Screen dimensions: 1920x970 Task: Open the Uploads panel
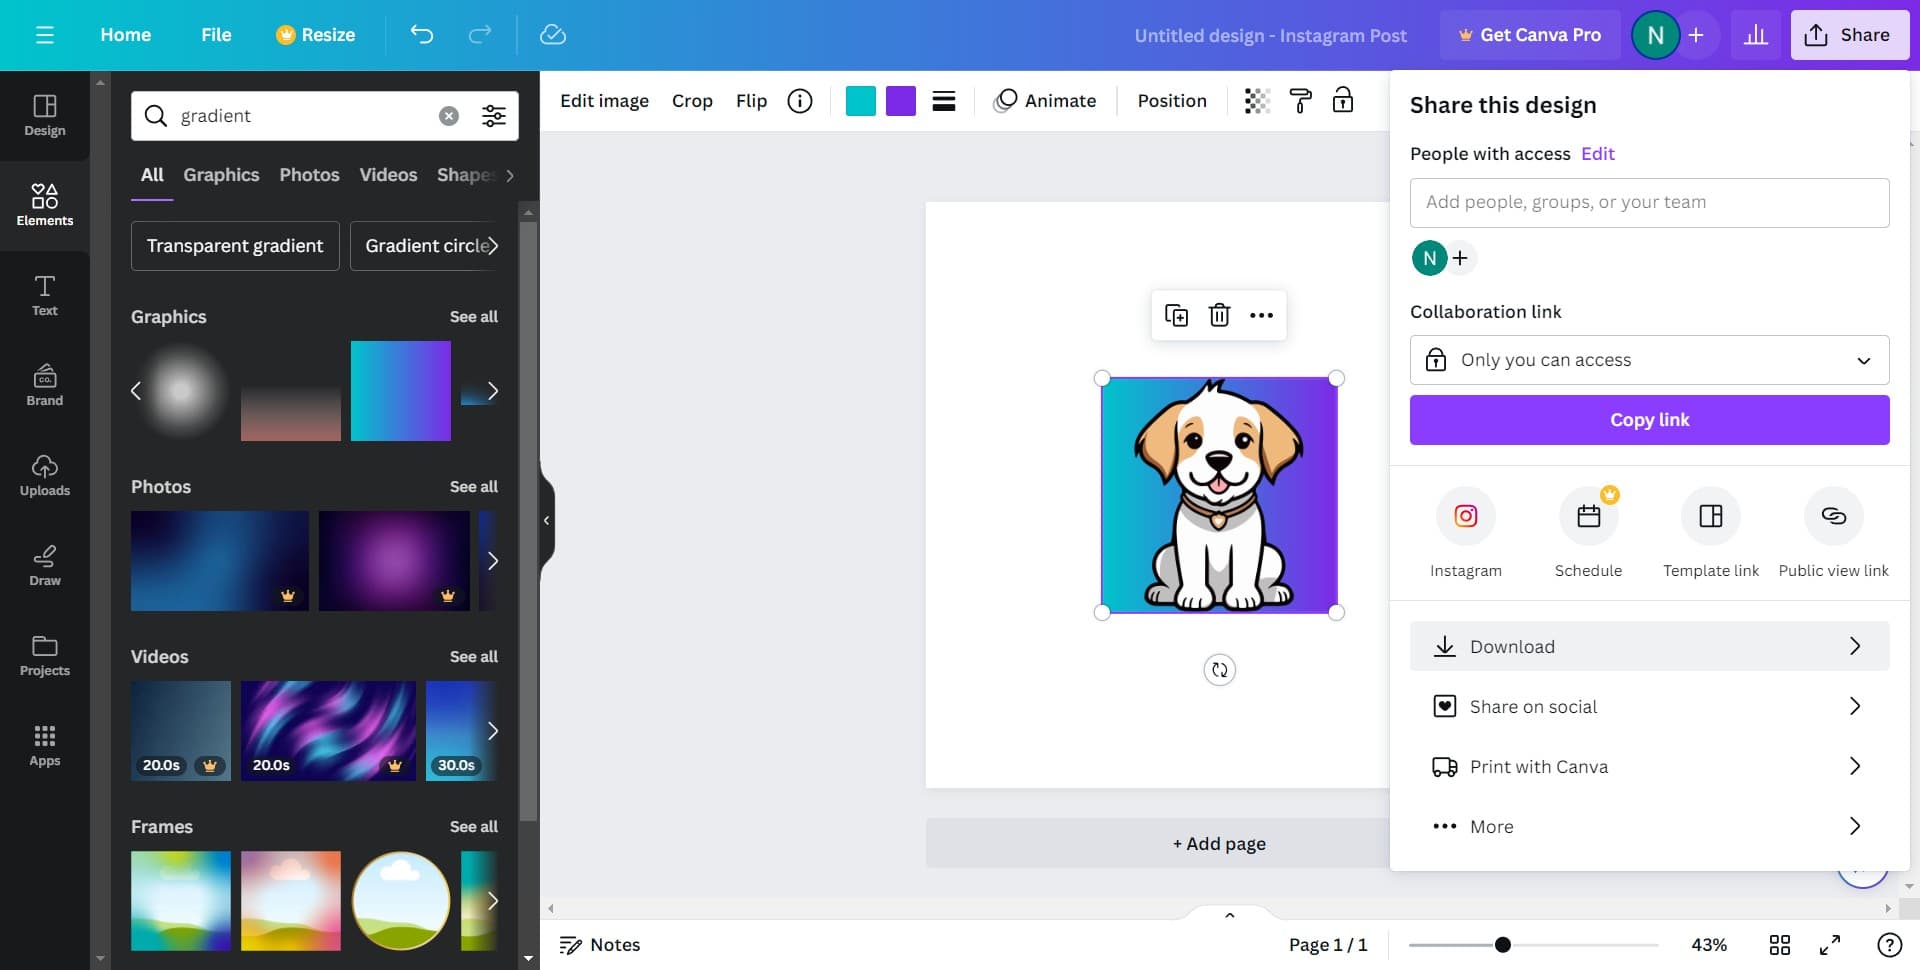point(44,475)
